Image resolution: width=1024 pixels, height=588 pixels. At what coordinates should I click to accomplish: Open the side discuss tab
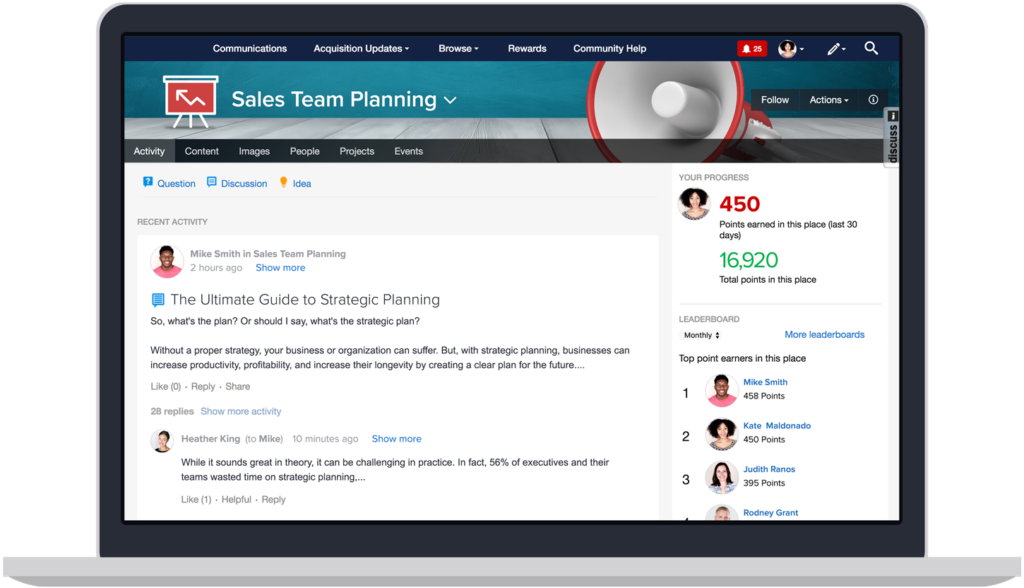892,139
